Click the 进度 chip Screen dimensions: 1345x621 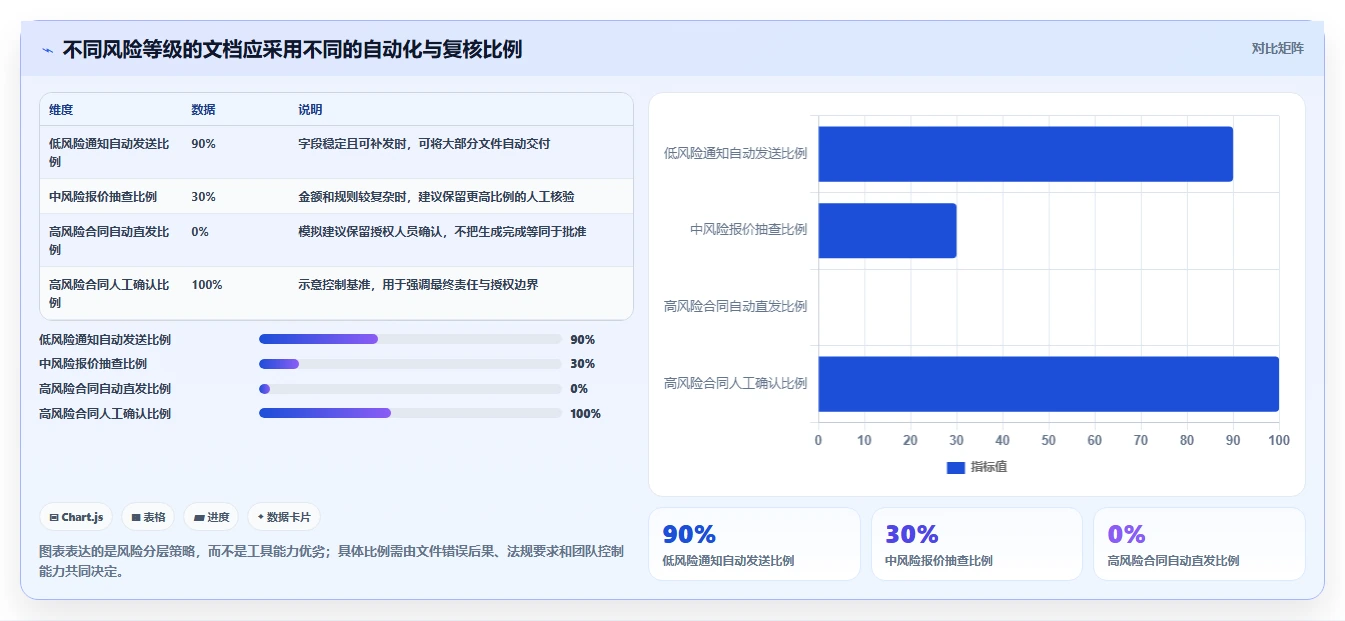211,517
